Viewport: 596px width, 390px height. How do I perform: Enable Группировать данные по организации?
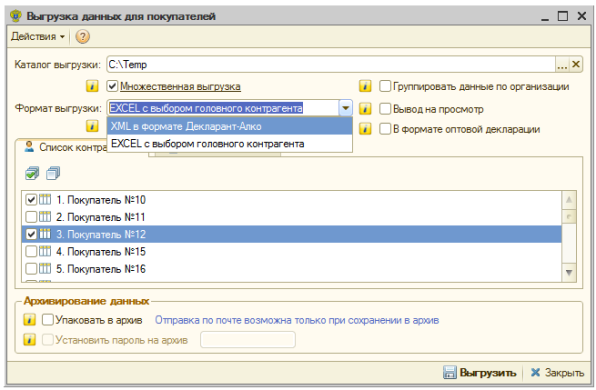[385, 86]
